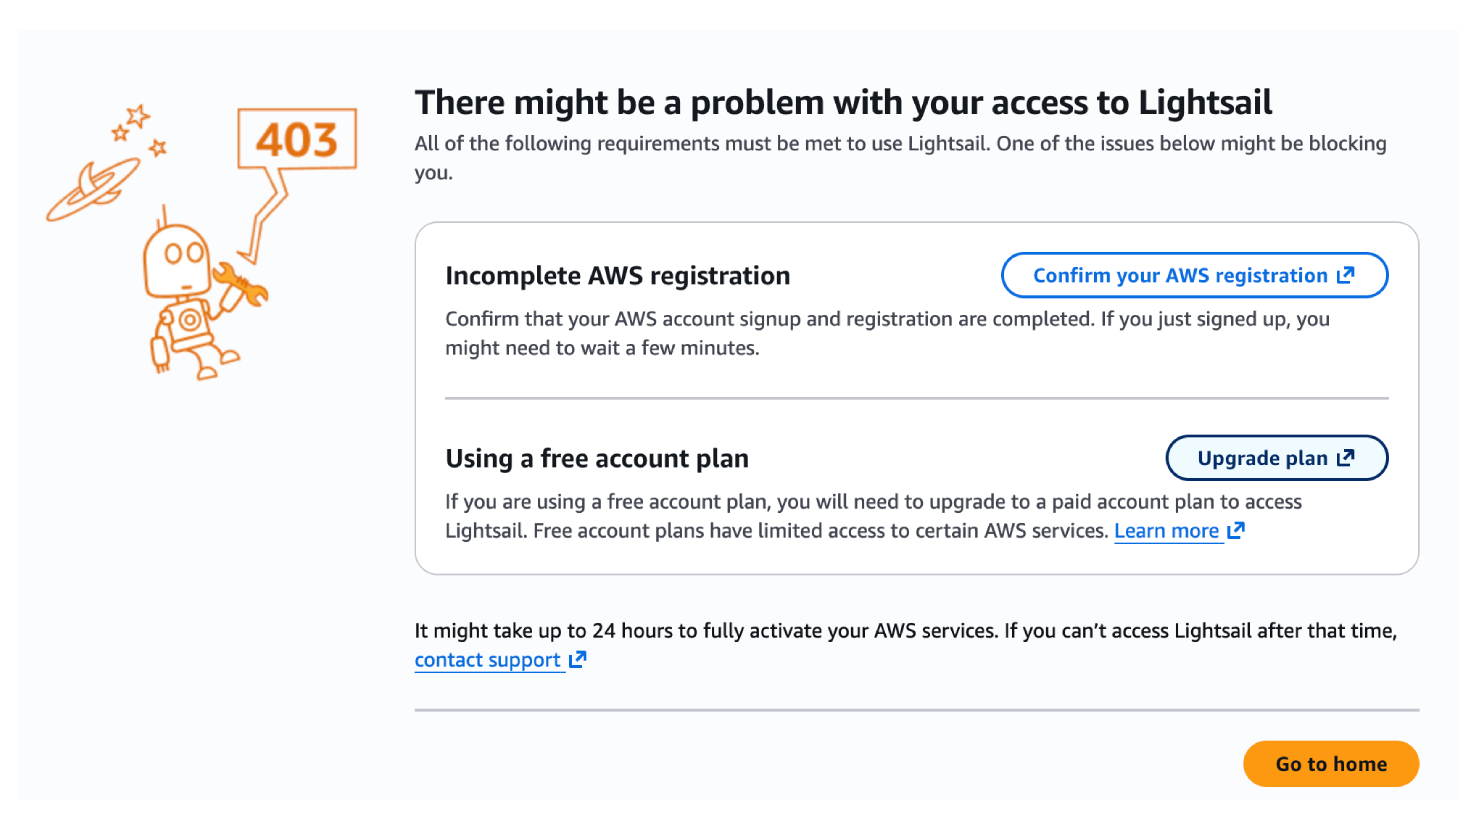Open the Learn more link
The width and height of the screenshot is (1478, 830).
1167,531
